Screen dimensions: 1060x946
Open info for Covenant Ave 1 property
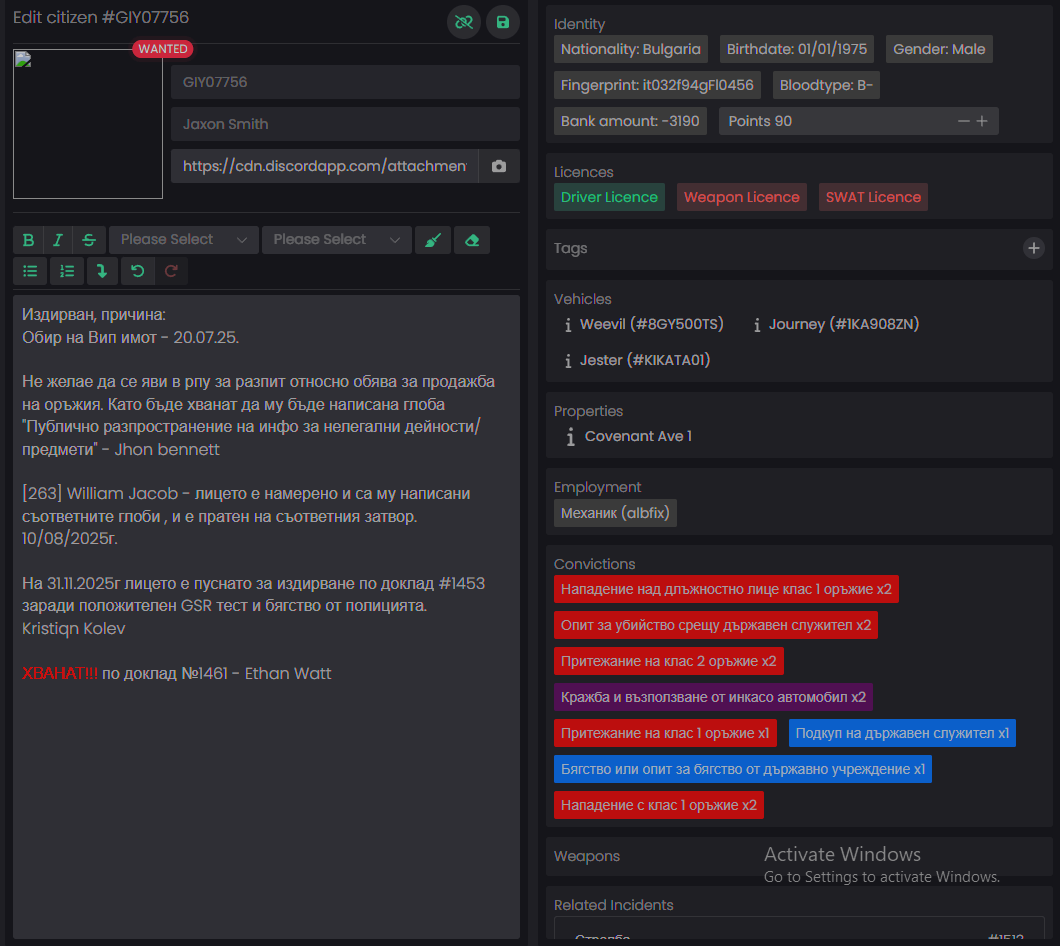click(571, 437)
